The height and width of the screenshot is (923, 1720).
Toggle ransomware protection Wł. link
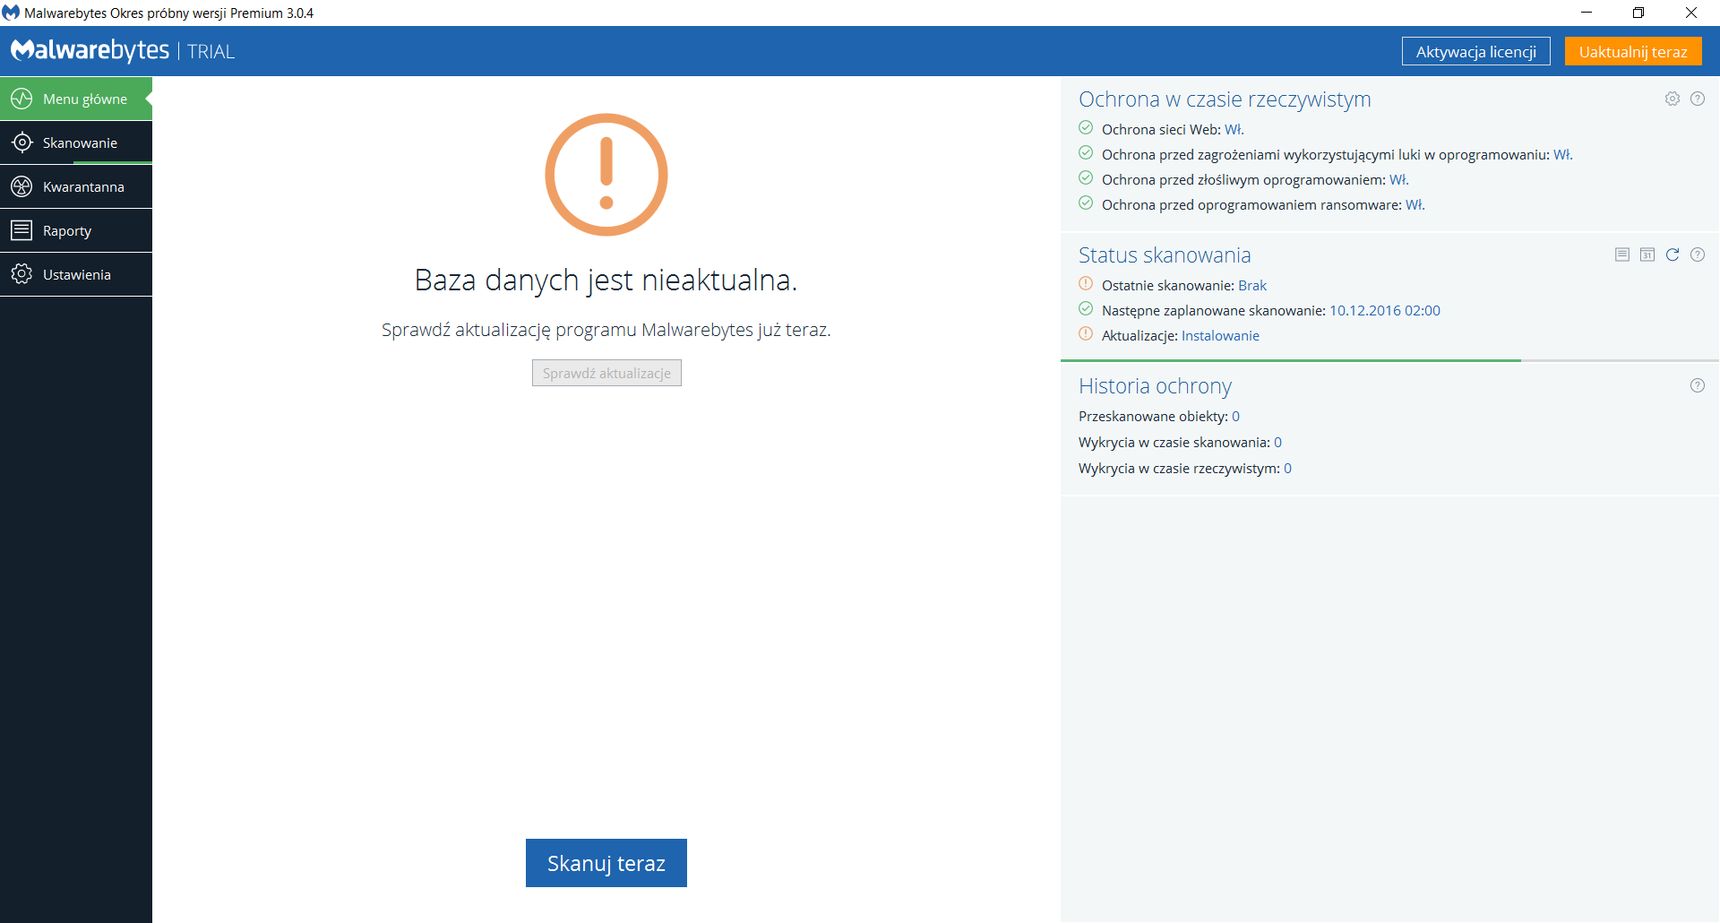coord(1415,205)
